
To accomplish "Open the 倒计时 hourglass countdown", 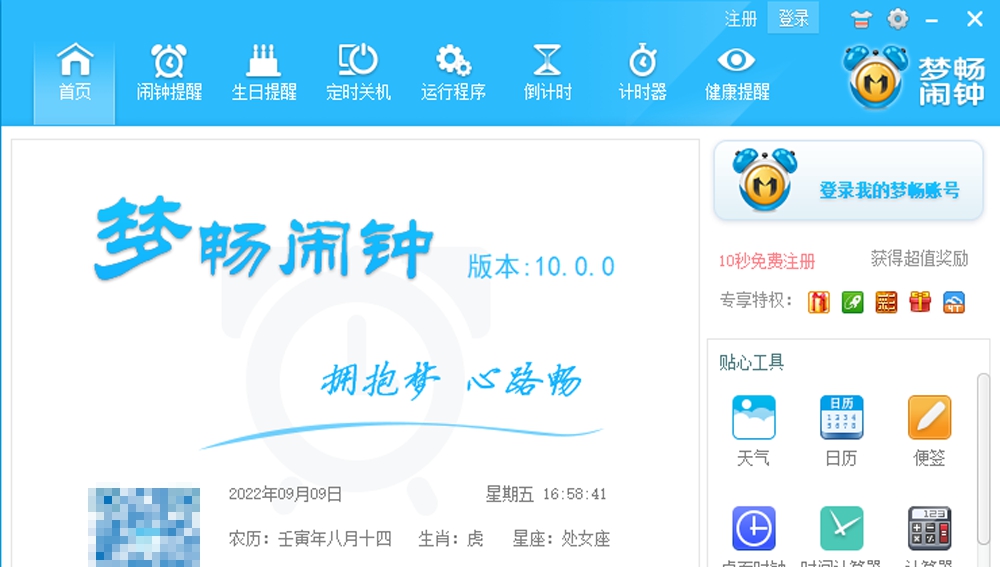I will [547, 73].
